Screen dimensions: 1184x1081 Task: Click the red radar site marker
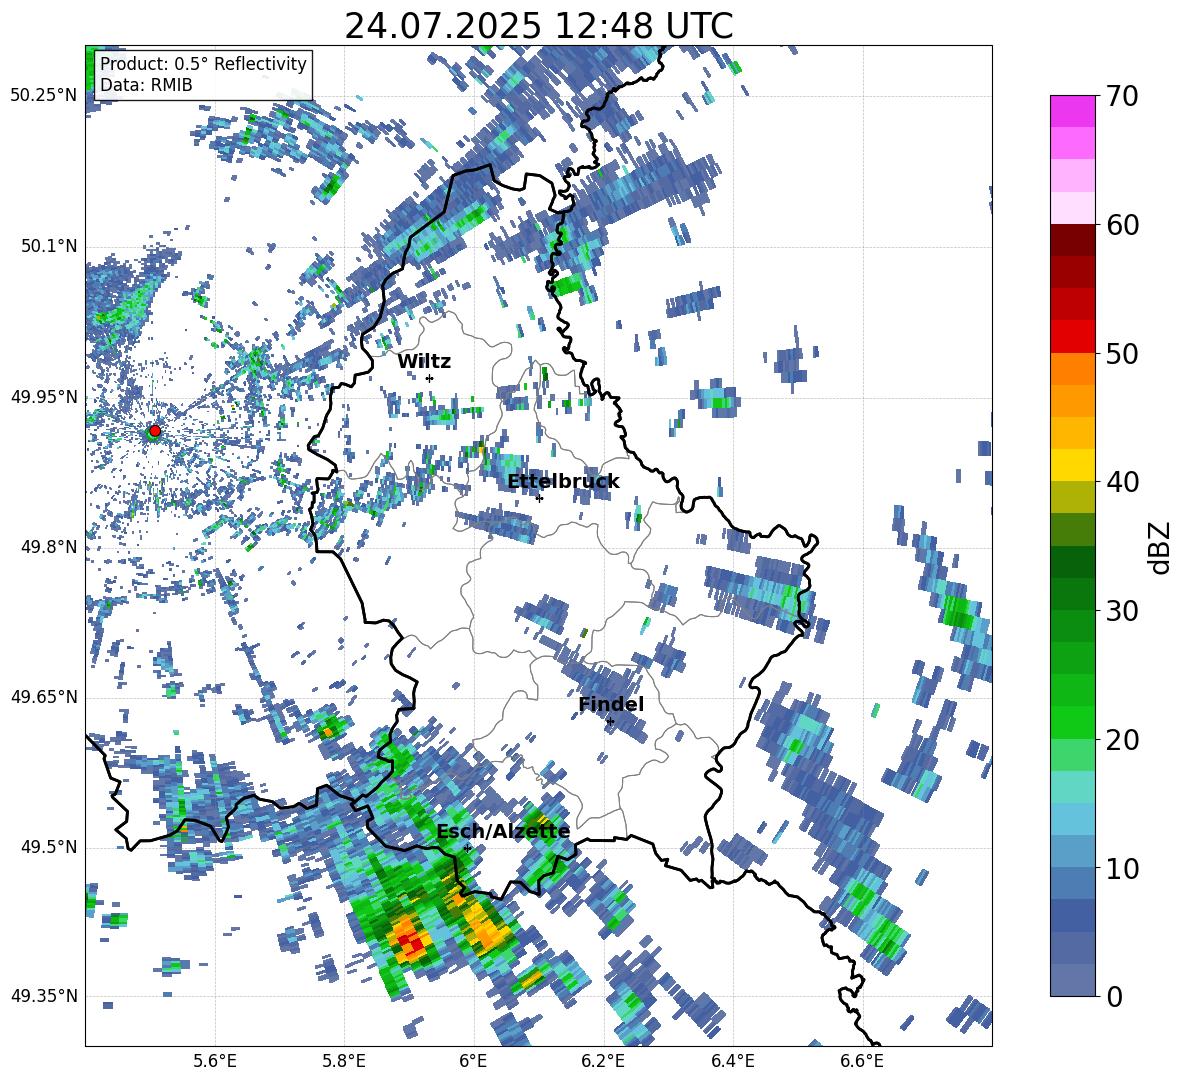click(155, 431)
